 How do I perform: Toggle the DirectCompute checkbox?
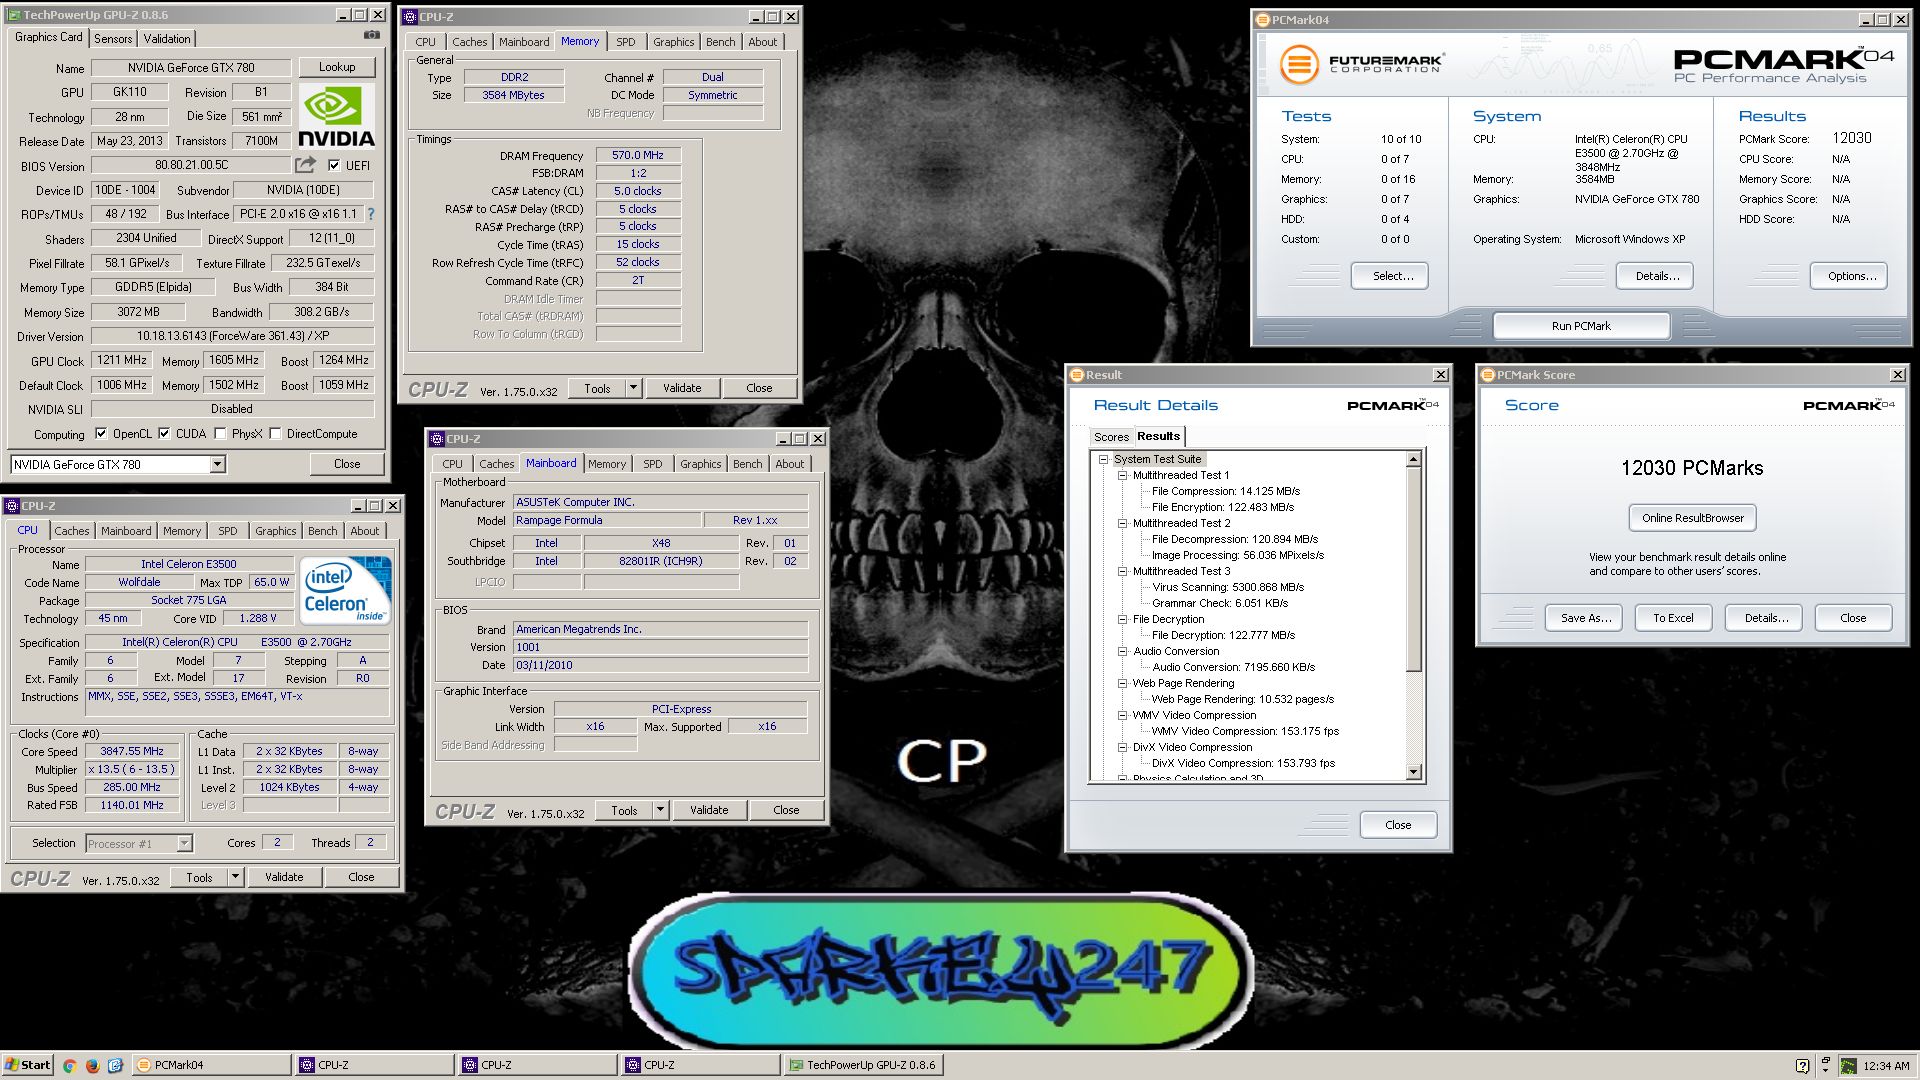275,434
